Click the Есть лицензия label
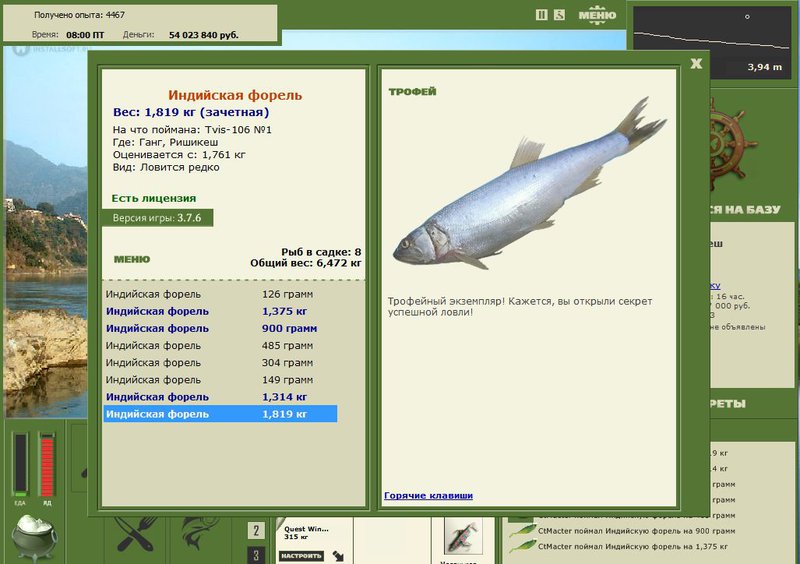This screenshot has height=564, width=800. [x=154, y=198]
